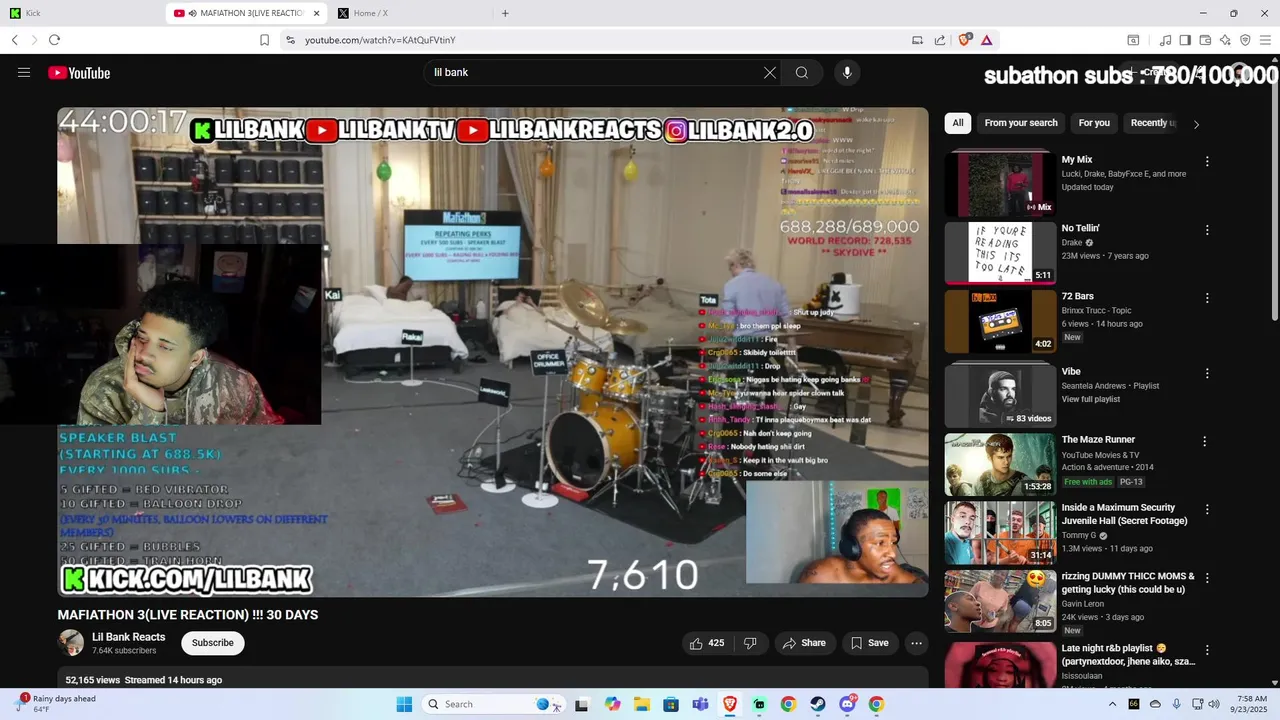The height and width of the screenshot is (720, 1280).
Task: Open Brave Leo AI sparkle icon
Action: [x=1225, y=40]
